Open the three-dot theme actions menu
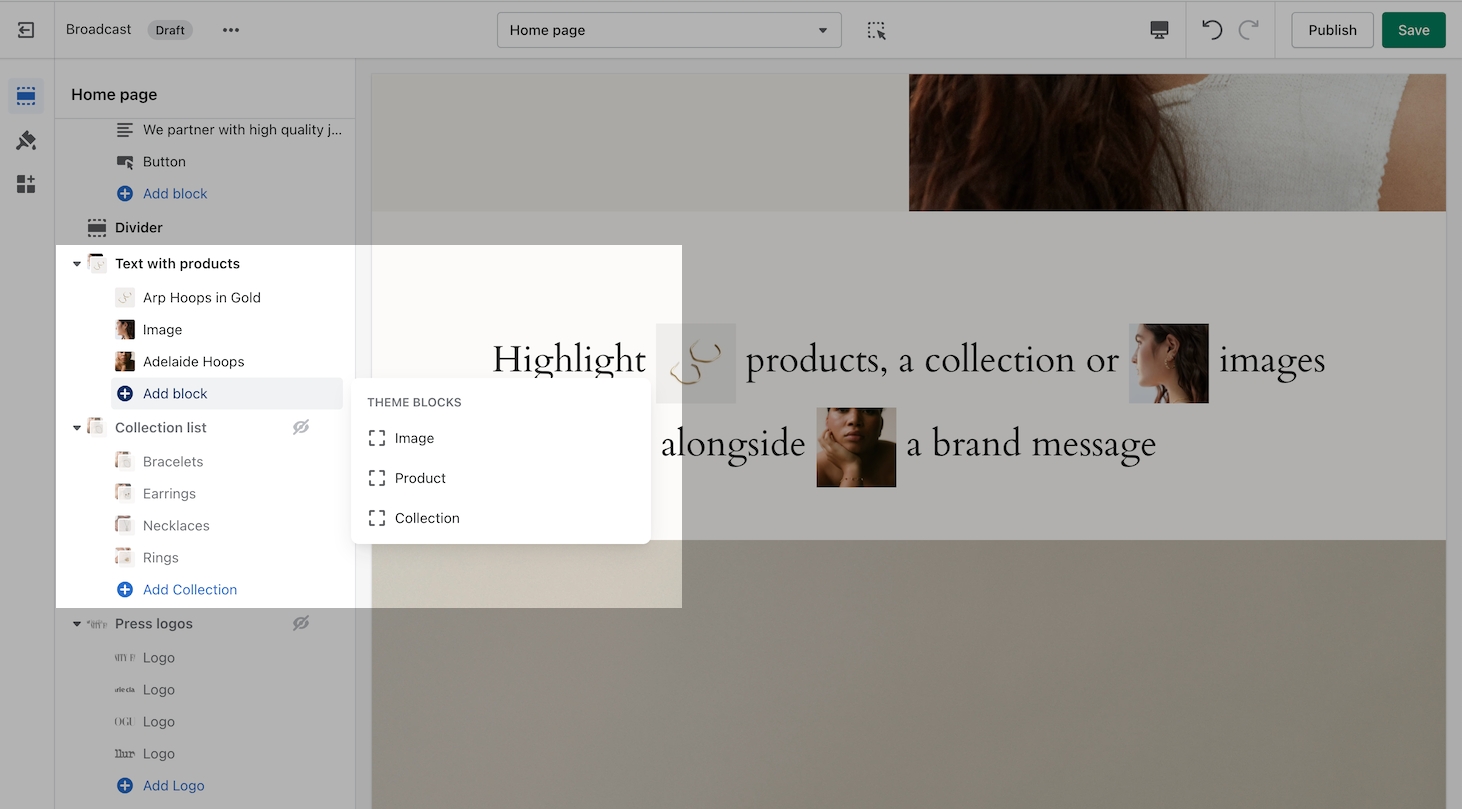Screen dimensions: 1462x809 click(x=231, y=30)
